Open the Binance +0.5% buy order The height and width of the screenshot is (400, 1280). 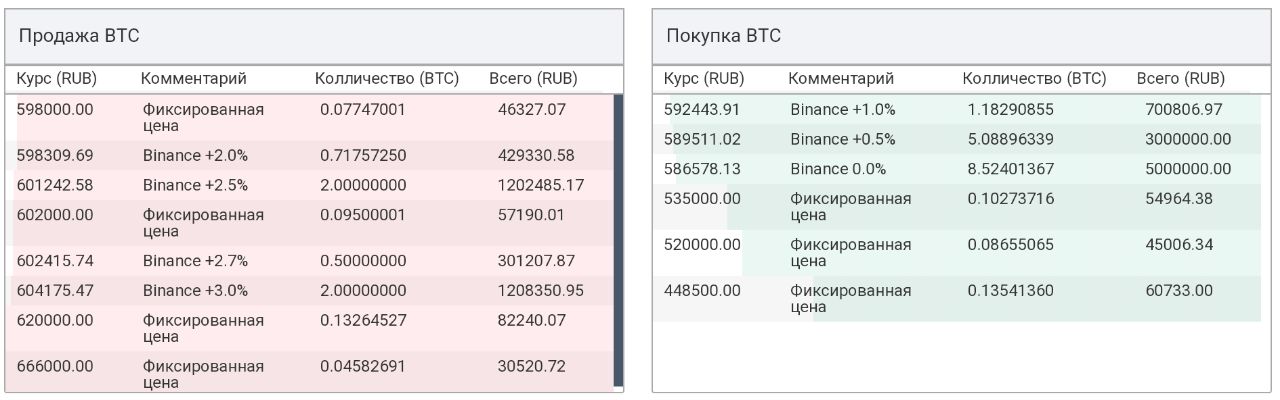(x=957, y=139)
